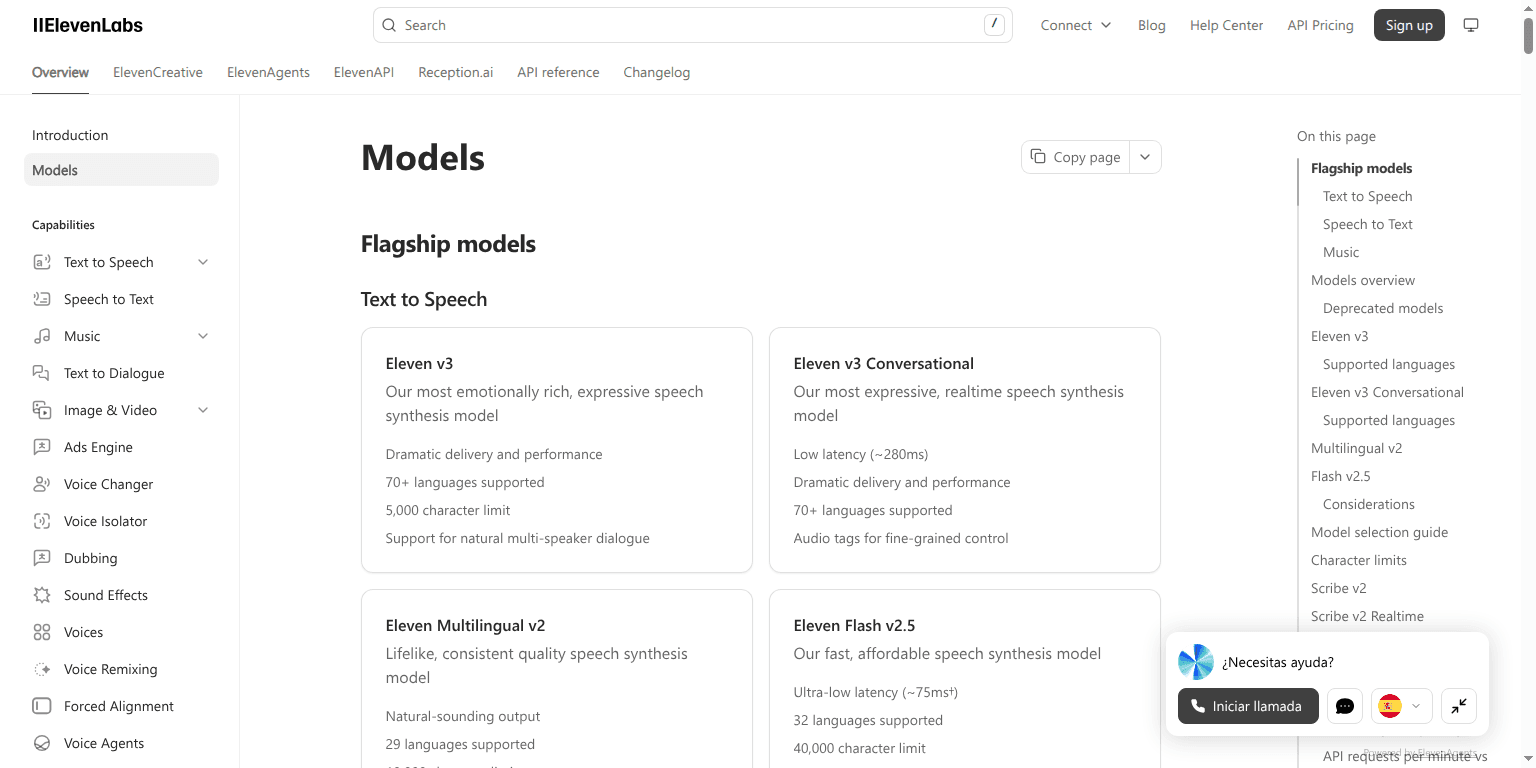Click the Ads Engine sidebar icon

(x=42, y=447)
